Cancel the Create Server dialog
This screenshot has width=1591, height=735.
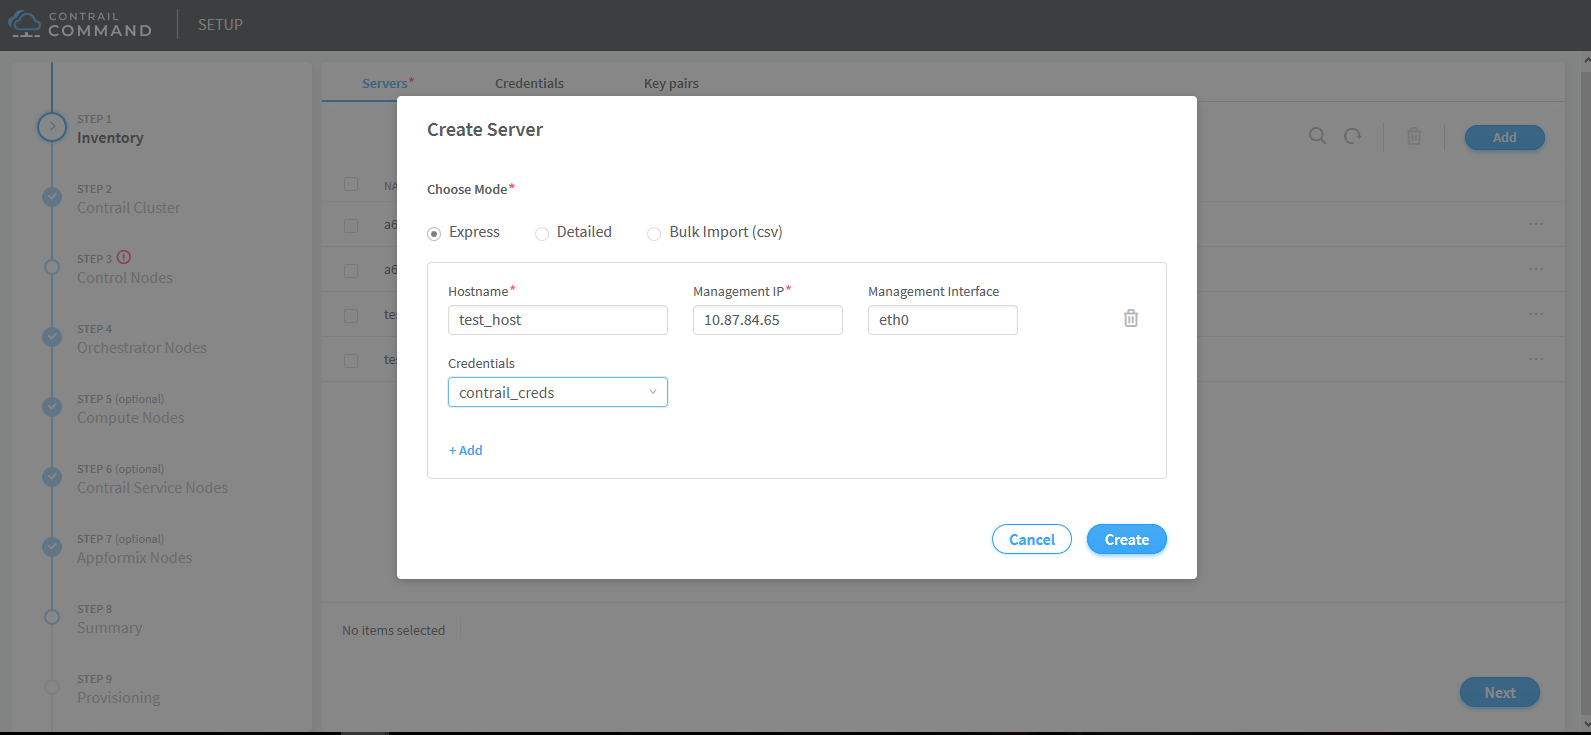1031,539
